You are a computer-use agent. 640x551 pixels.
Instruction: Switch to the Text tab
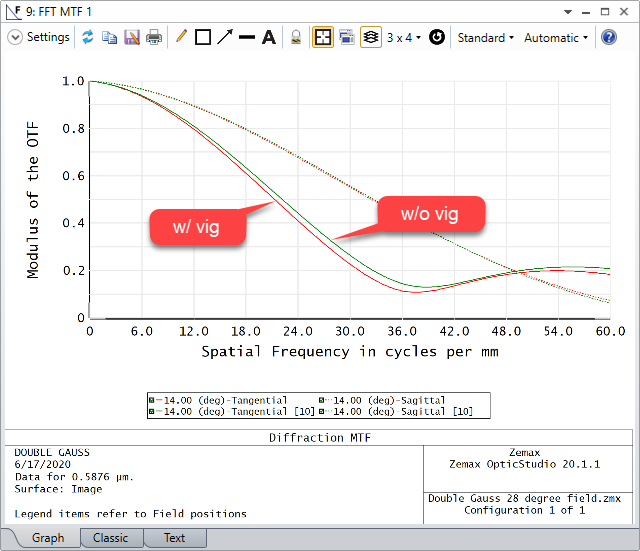[x=174, y=538]
